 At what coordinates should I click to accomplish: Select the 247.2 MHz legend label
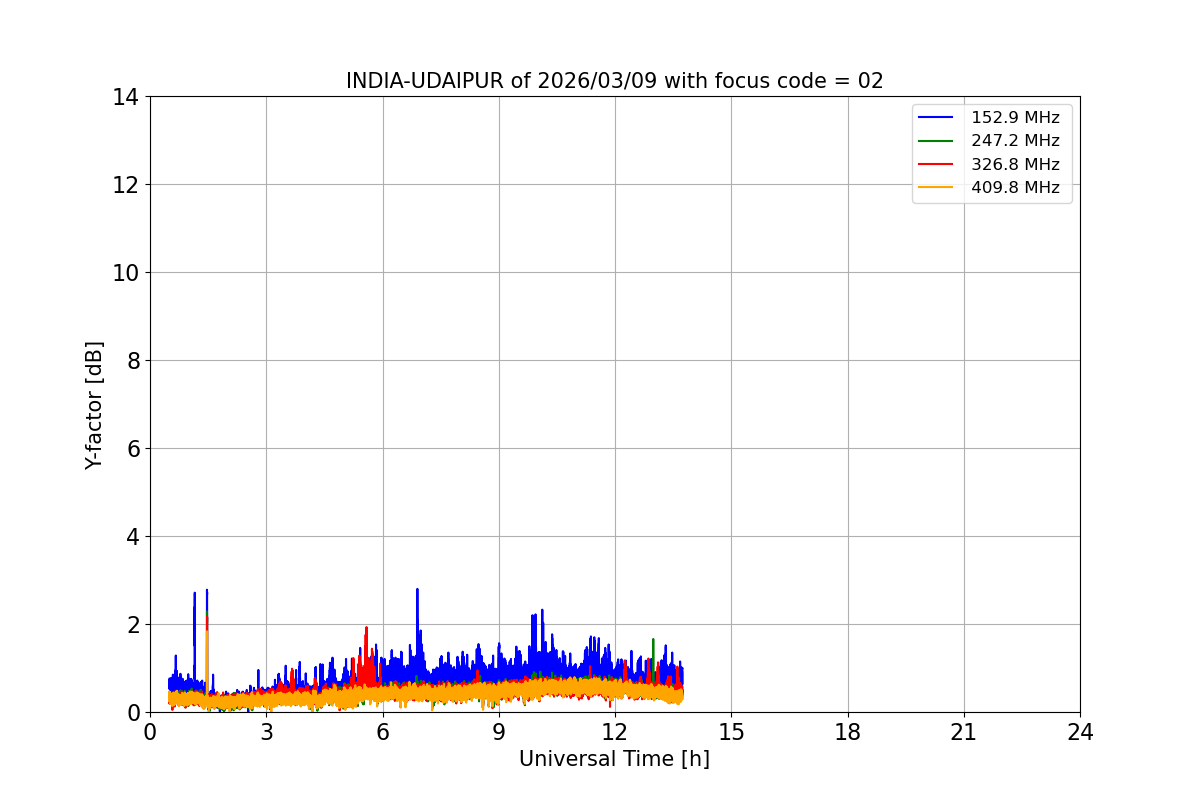[x=1015, y=141]
